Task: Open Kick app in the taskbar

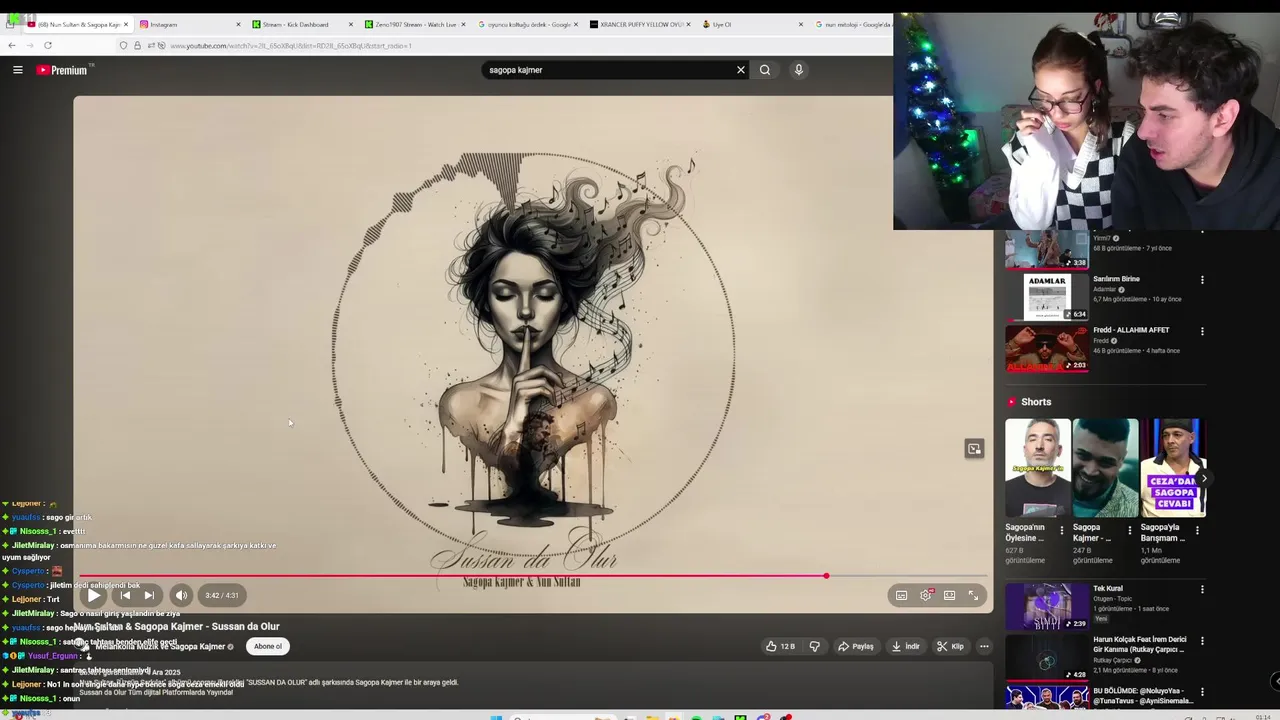Action: point(741,717)
